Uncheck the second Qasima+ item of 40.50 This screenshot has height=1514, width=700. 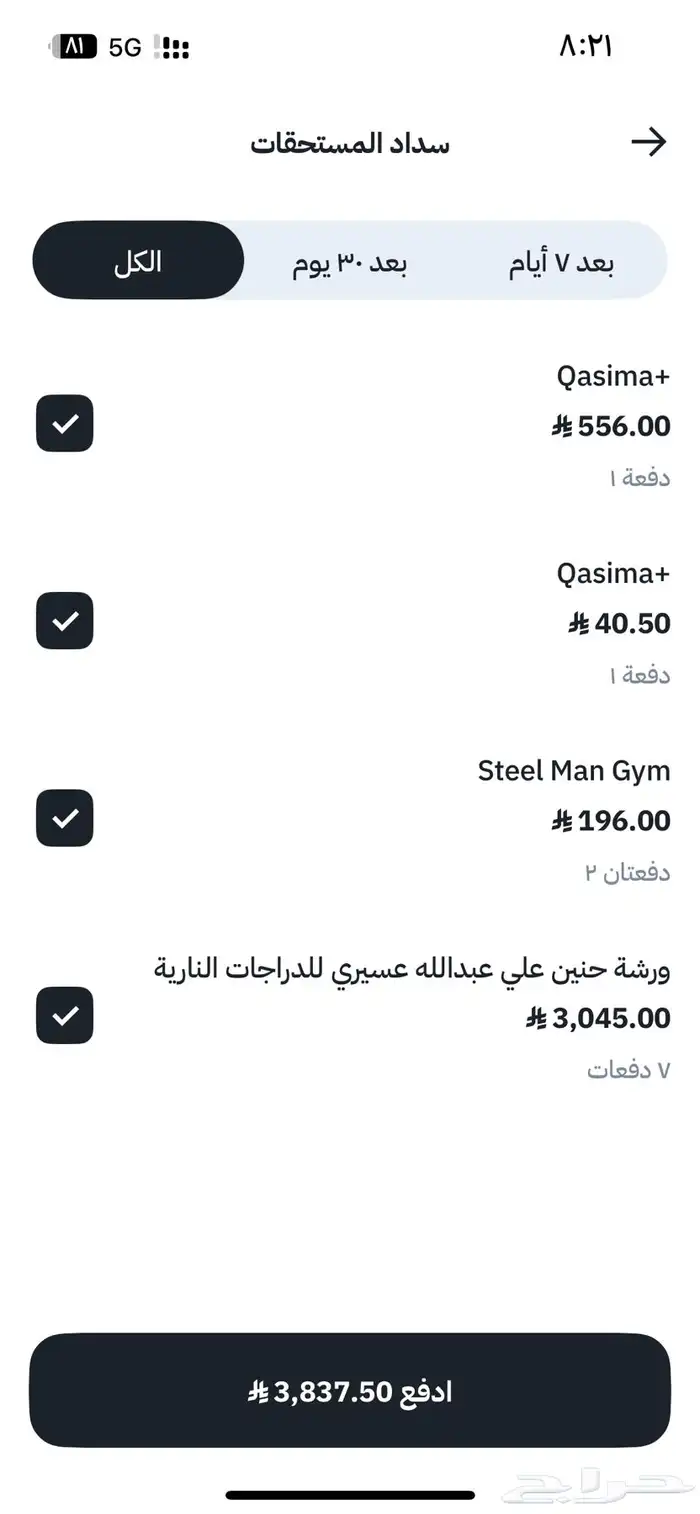click(64, 621)
